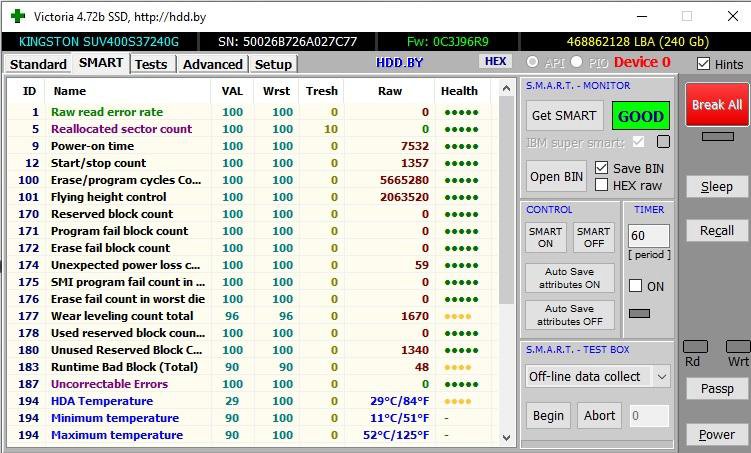Click the green GOOD status indicator

pyautogui.click(x=641, y=116)
